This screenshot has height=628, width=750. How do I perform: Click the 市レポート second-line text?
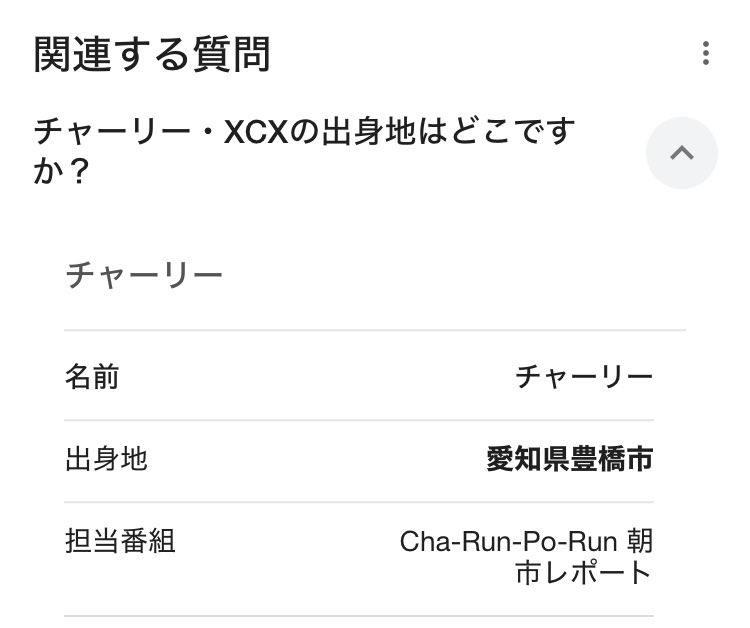[x=584, y=573]
